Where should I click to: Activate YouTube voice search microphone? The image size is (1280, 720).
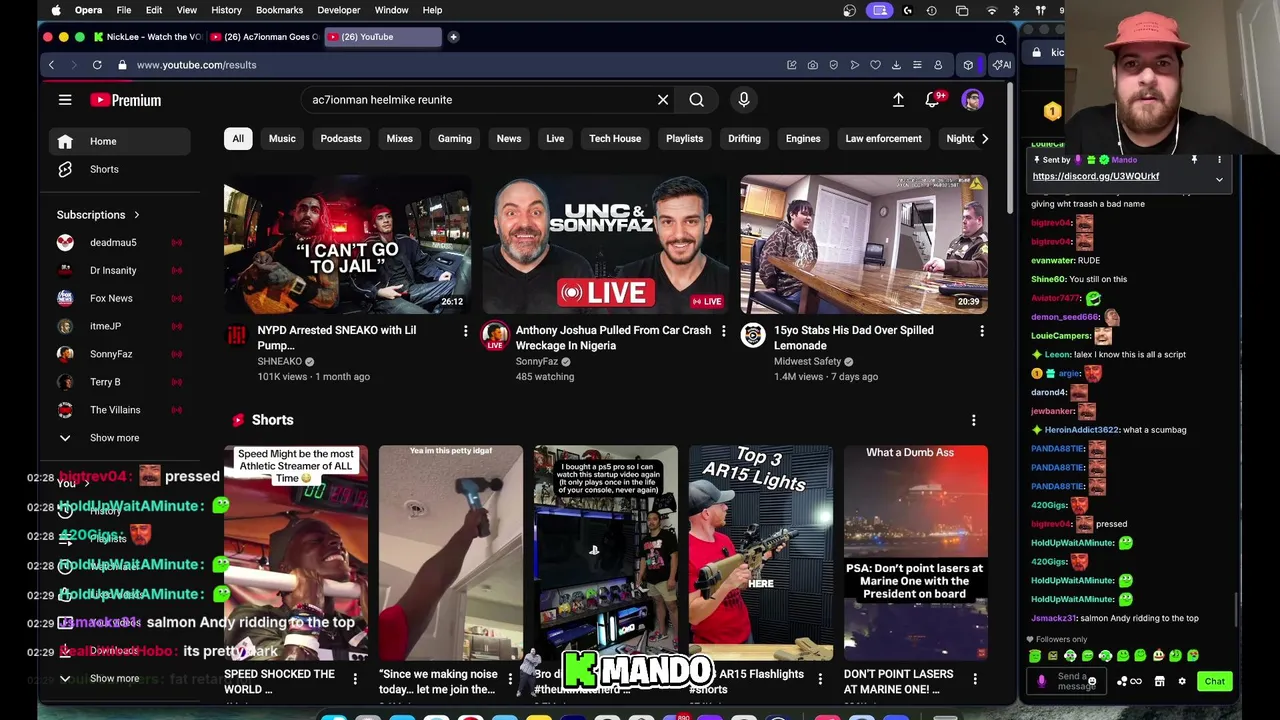click(744, 100)
